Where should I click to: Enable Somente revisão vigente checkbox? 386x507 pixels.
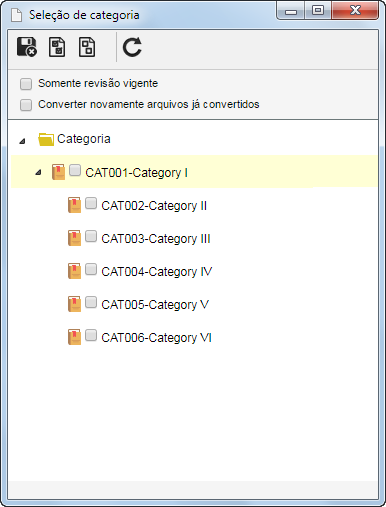pos(26,84)
